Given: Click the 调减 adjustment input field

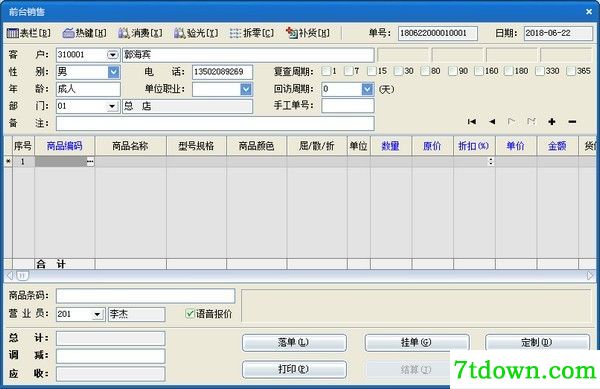Looking at the screenshot, I should tap(111, 356).
